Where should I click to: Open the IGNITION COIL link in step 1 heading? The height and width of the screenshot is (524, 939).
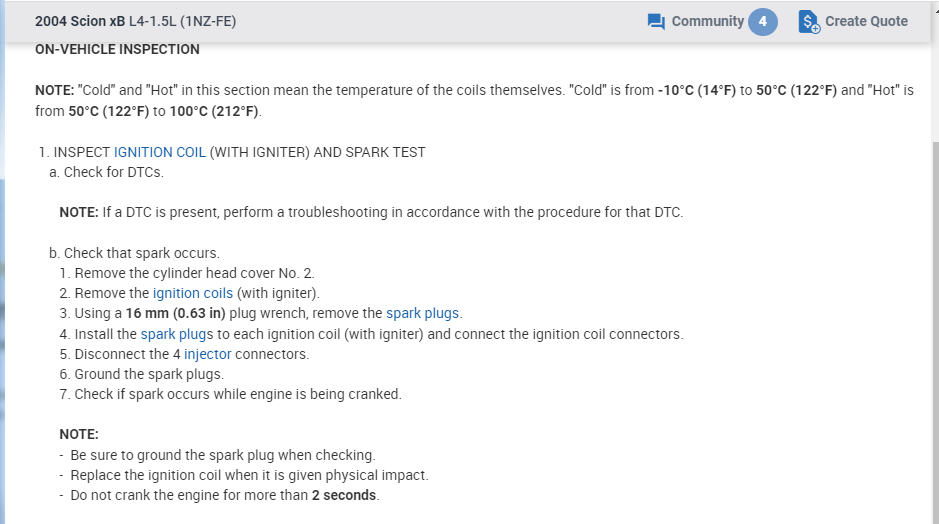[160, 152]
